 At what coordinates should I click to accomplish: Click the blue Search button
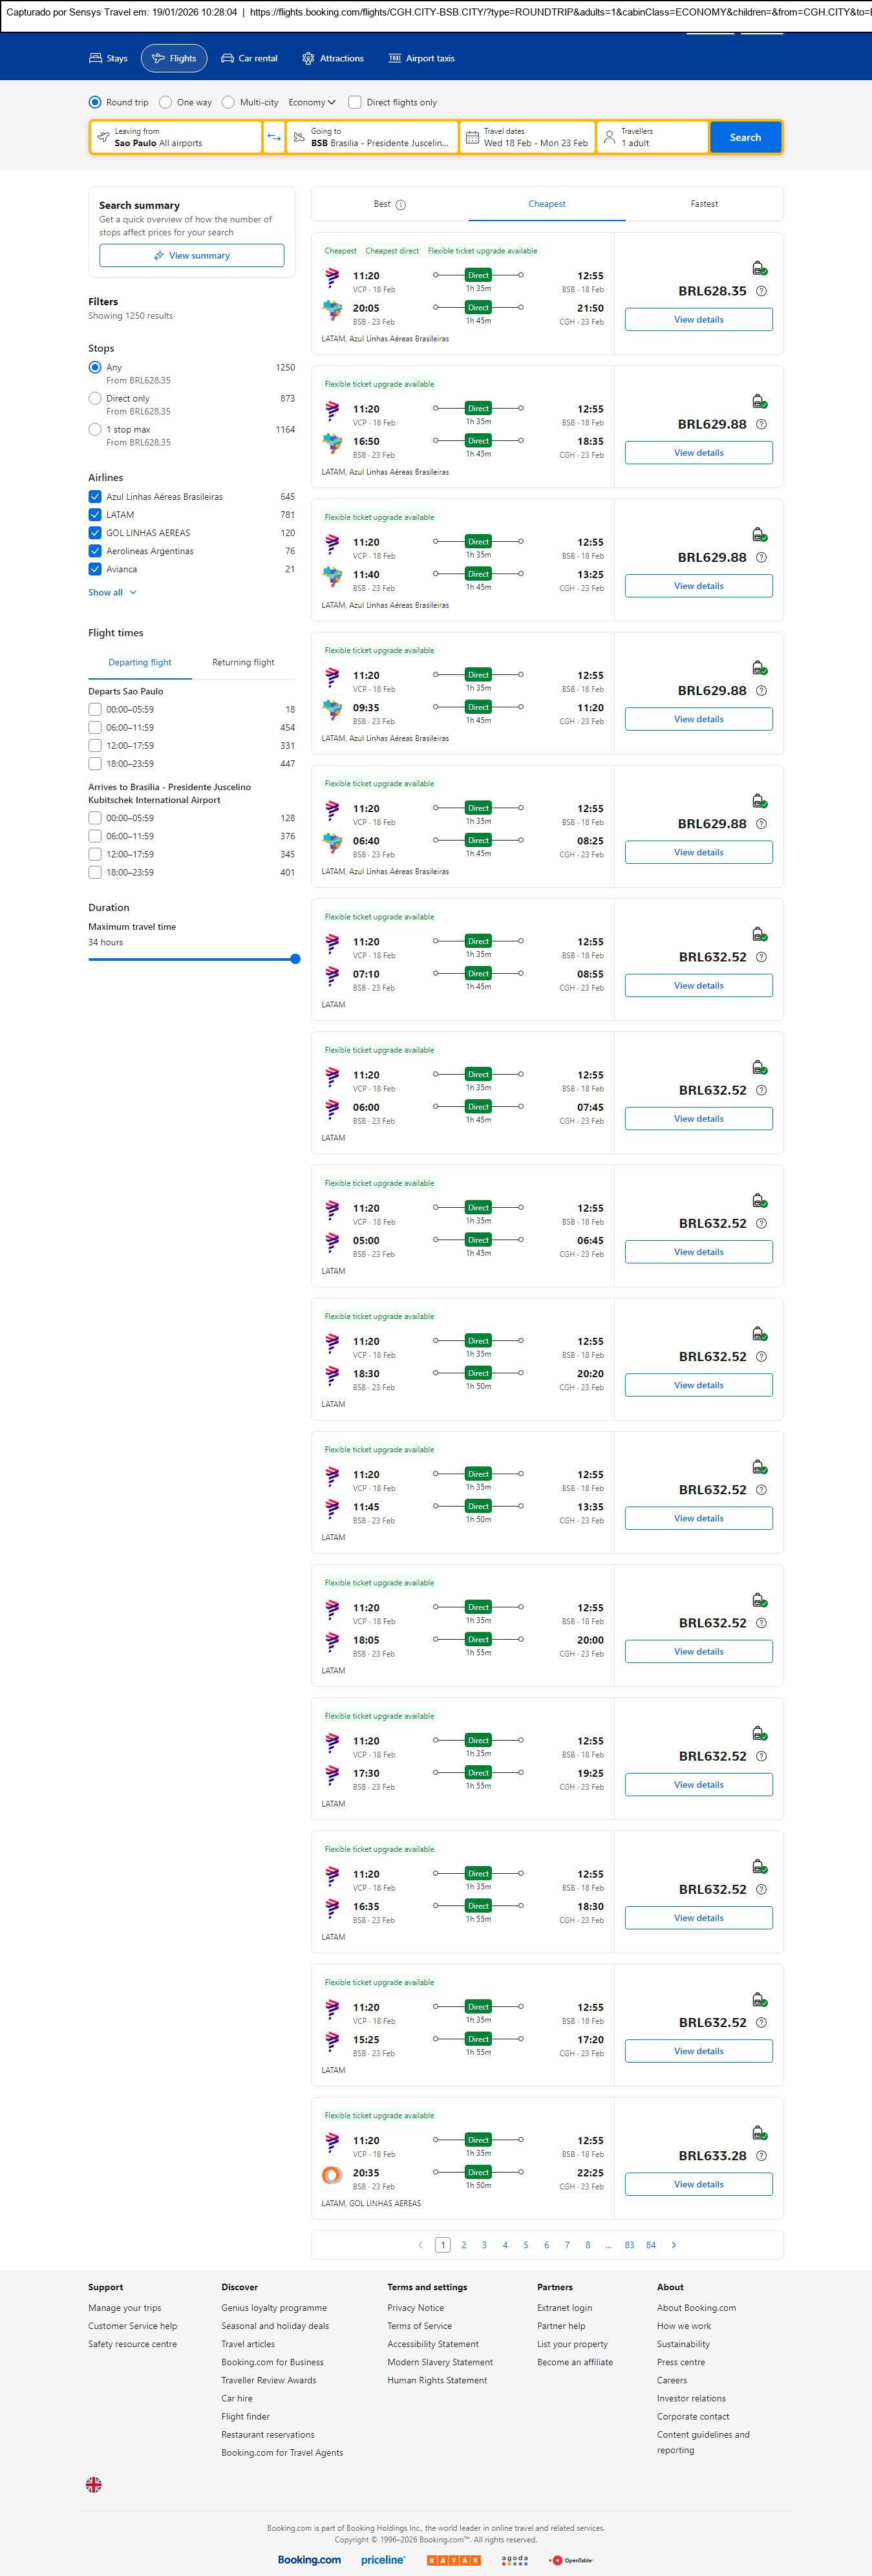pyautogui.click(x=745, y=137)
